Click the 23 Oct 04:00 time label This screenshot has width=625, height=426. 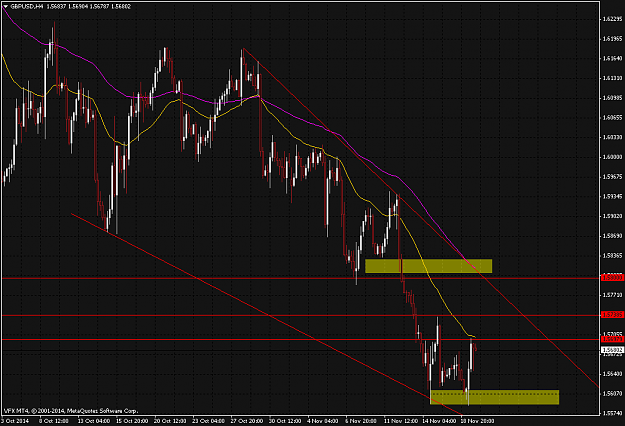208,421
